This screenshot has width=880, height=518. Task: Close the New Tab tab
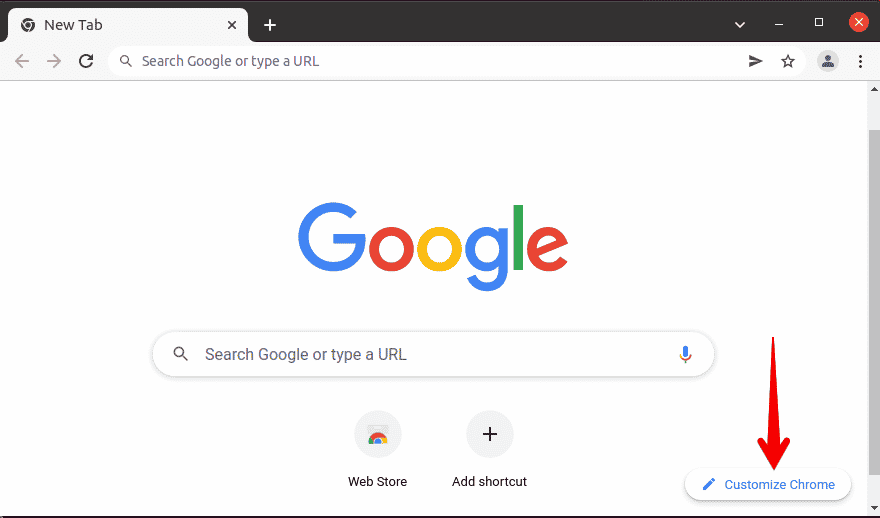click(232, 25)
